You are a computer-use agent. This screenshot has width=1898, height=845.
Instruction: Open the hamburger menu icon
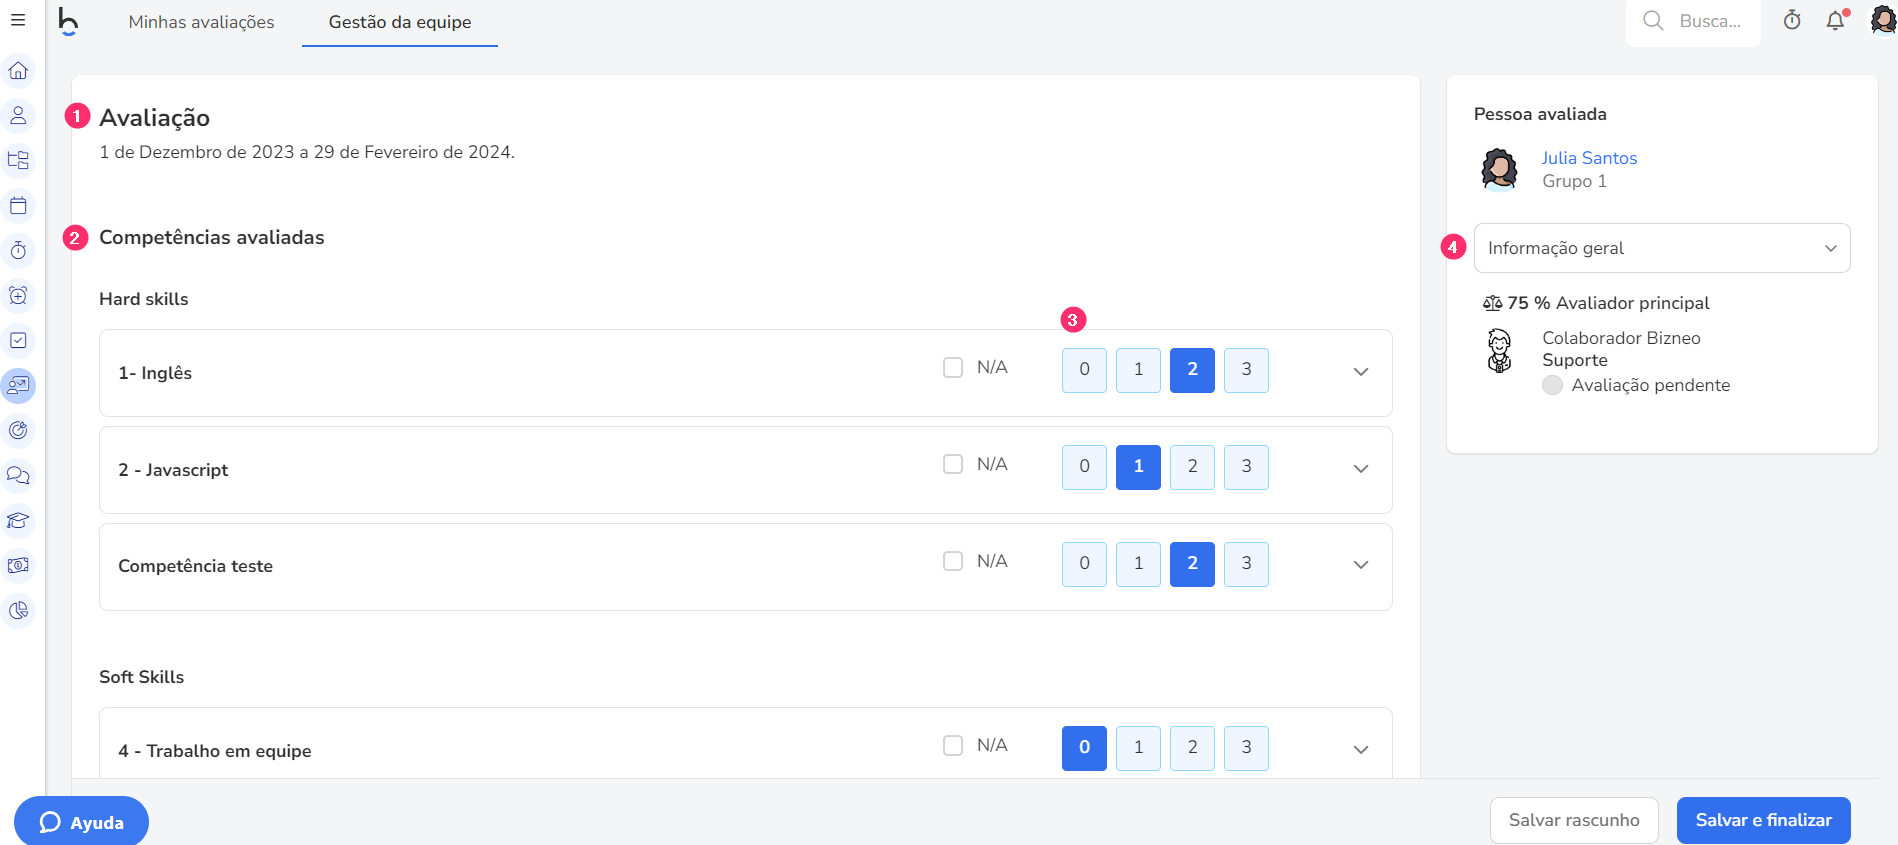tap(18, 20)
